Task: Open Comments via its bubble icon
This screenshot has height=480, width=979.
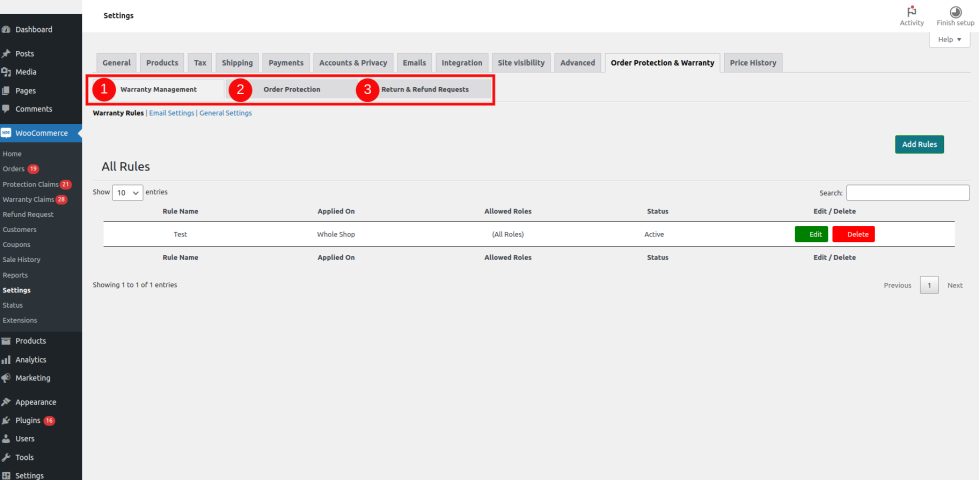Action: point(7,109)
